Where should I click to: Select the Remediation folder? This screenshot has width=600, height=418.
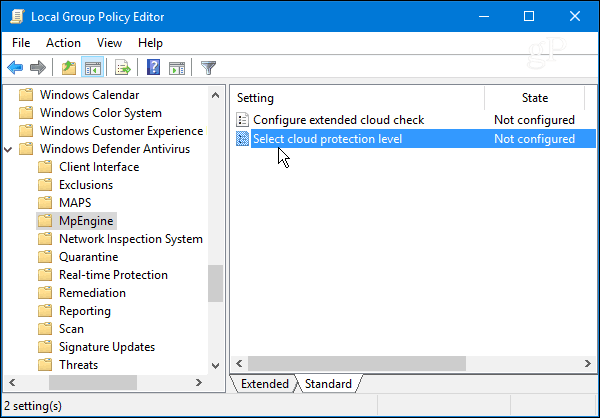tap(92, 292)
